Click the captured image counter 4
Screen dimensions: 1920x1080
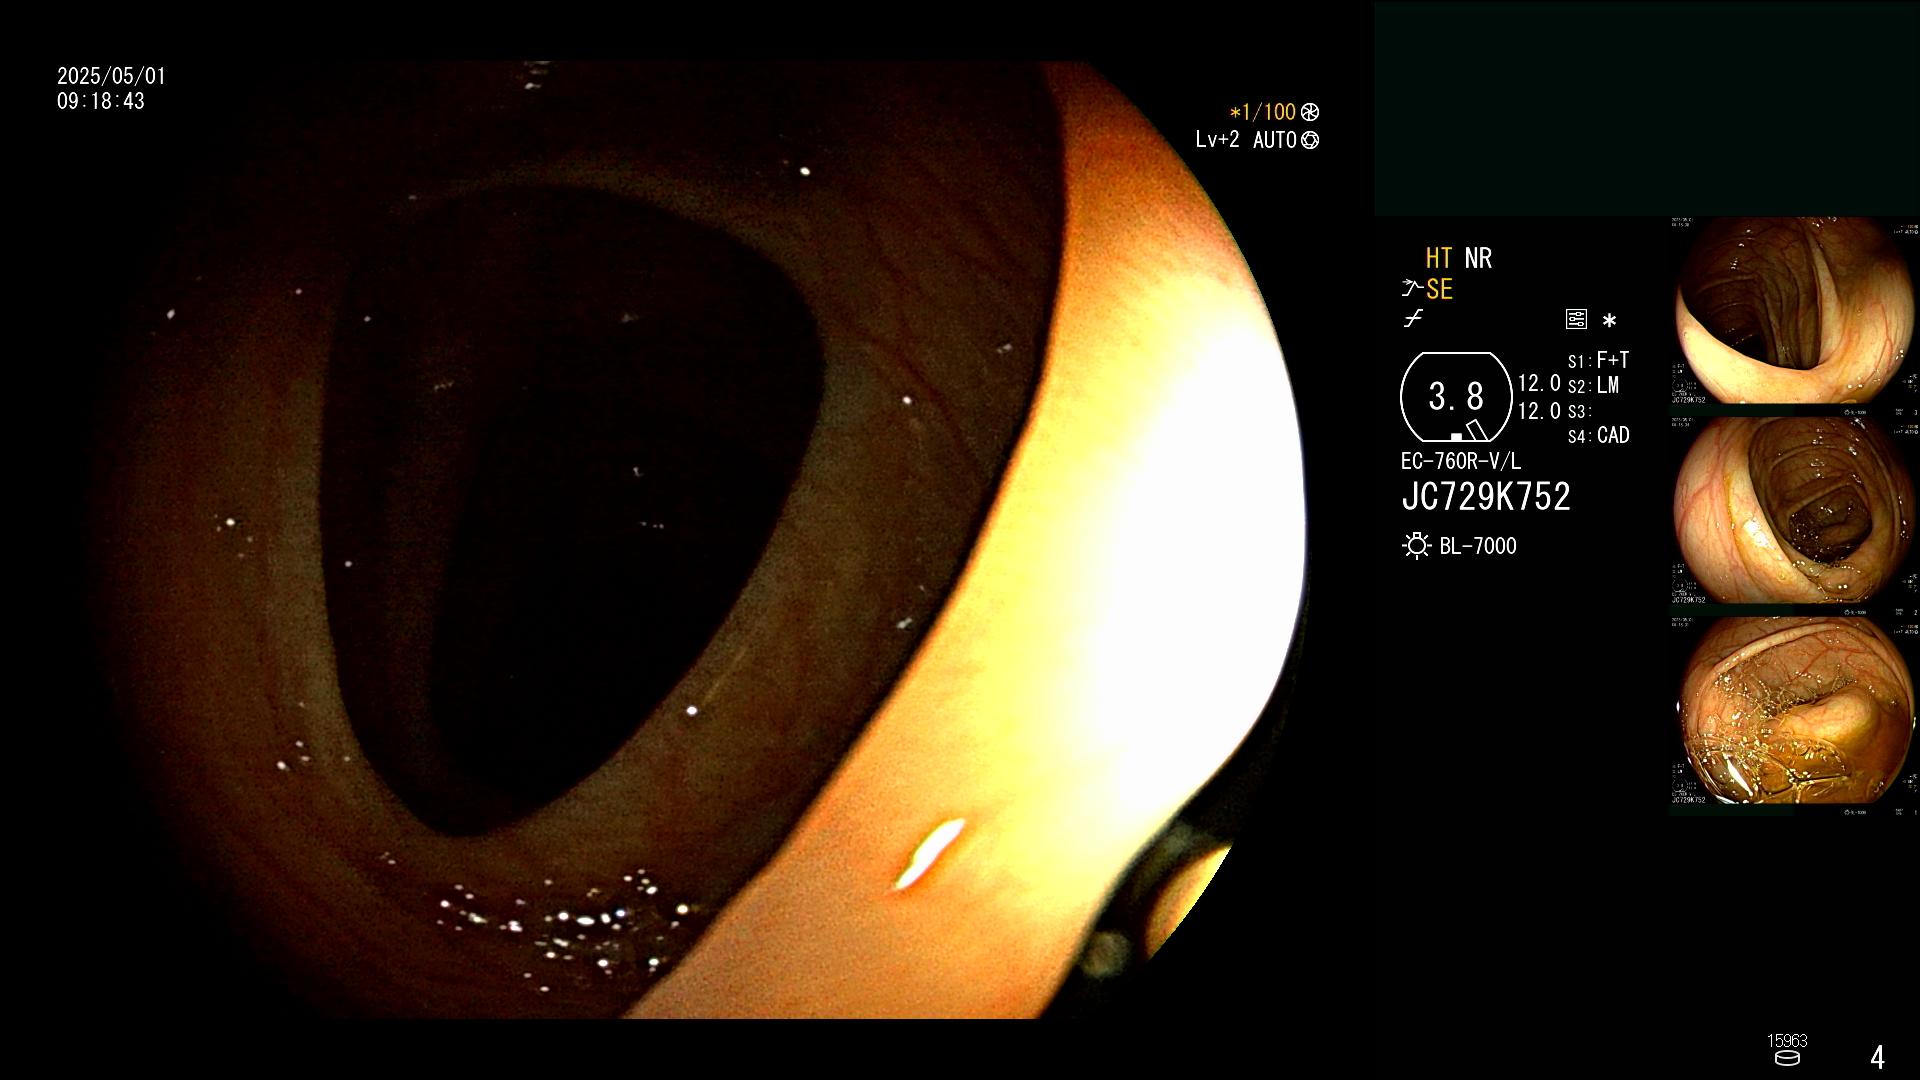[1877, 1057]
